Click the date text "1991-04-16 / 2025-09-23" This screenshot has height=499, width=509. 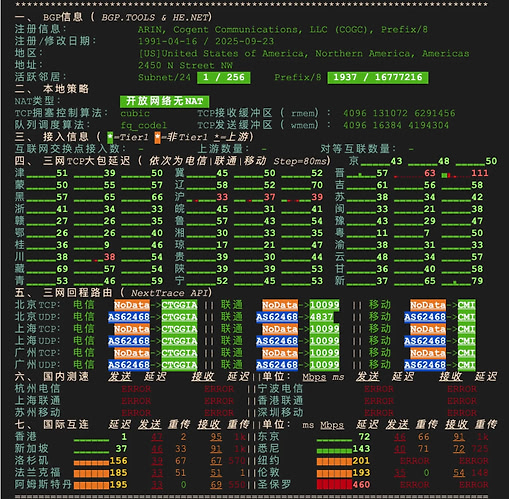tap(206, 41)
